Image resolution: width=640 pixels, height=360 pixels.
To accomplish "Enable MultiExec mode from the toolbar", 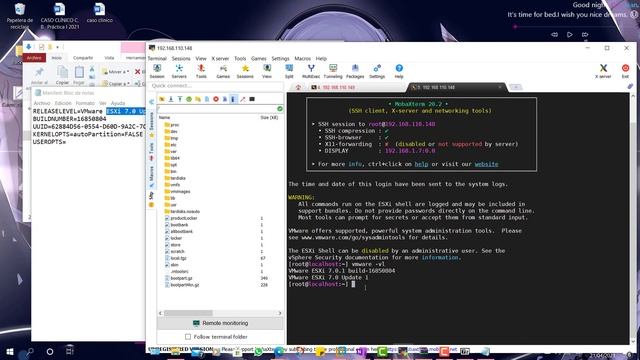I will click(311, 71).
